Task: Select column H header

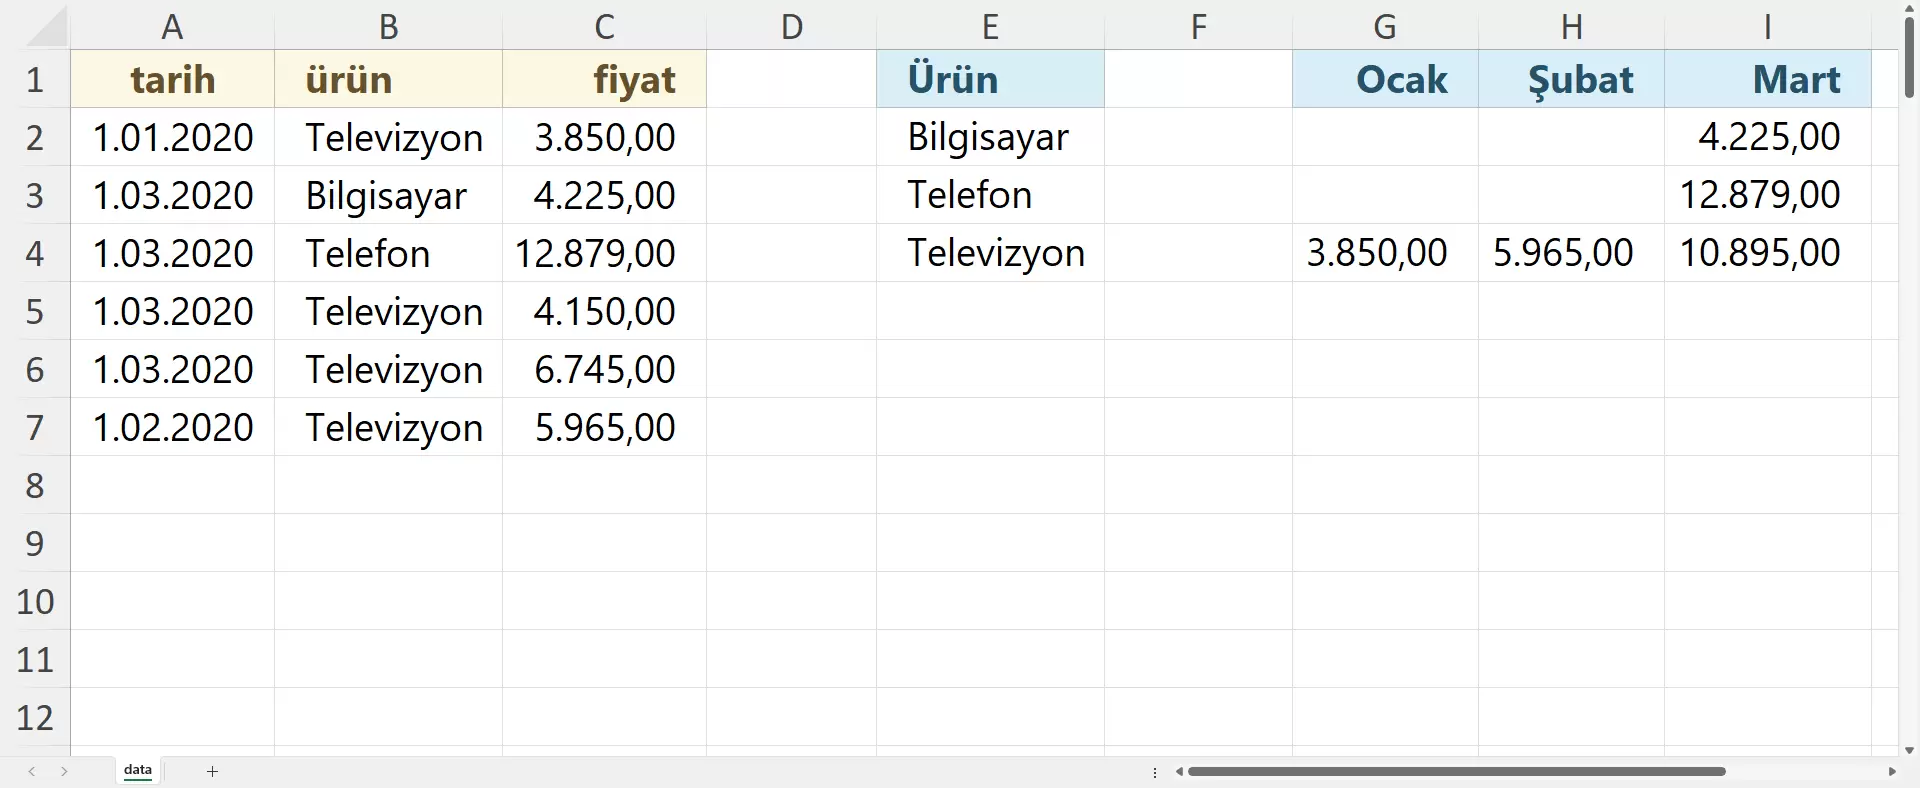Action: 1571,27
